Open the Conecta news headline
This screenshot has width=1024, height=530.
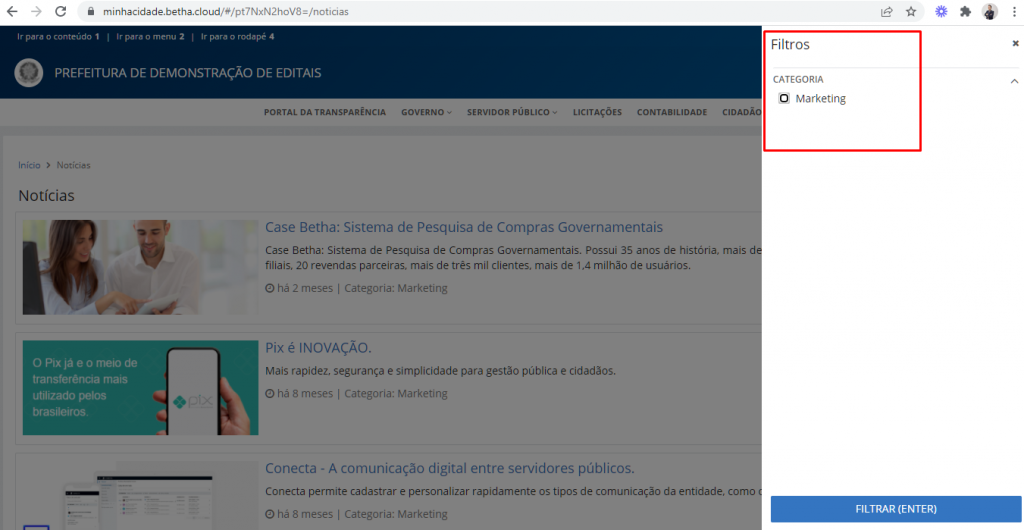point(450,469)
